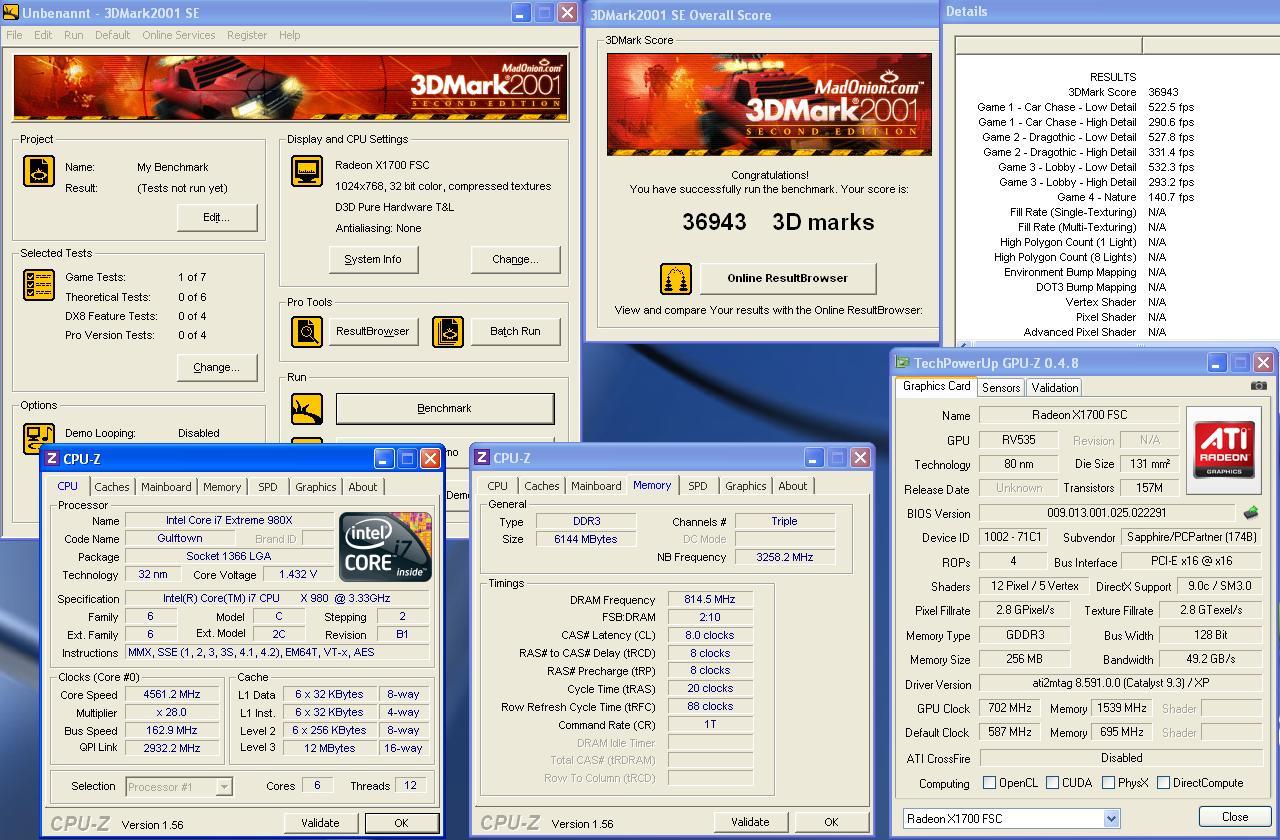Viewport: 1280px width, 840px height.
Task: Open the Processor #1 selection dropdown
Action: 224,787
